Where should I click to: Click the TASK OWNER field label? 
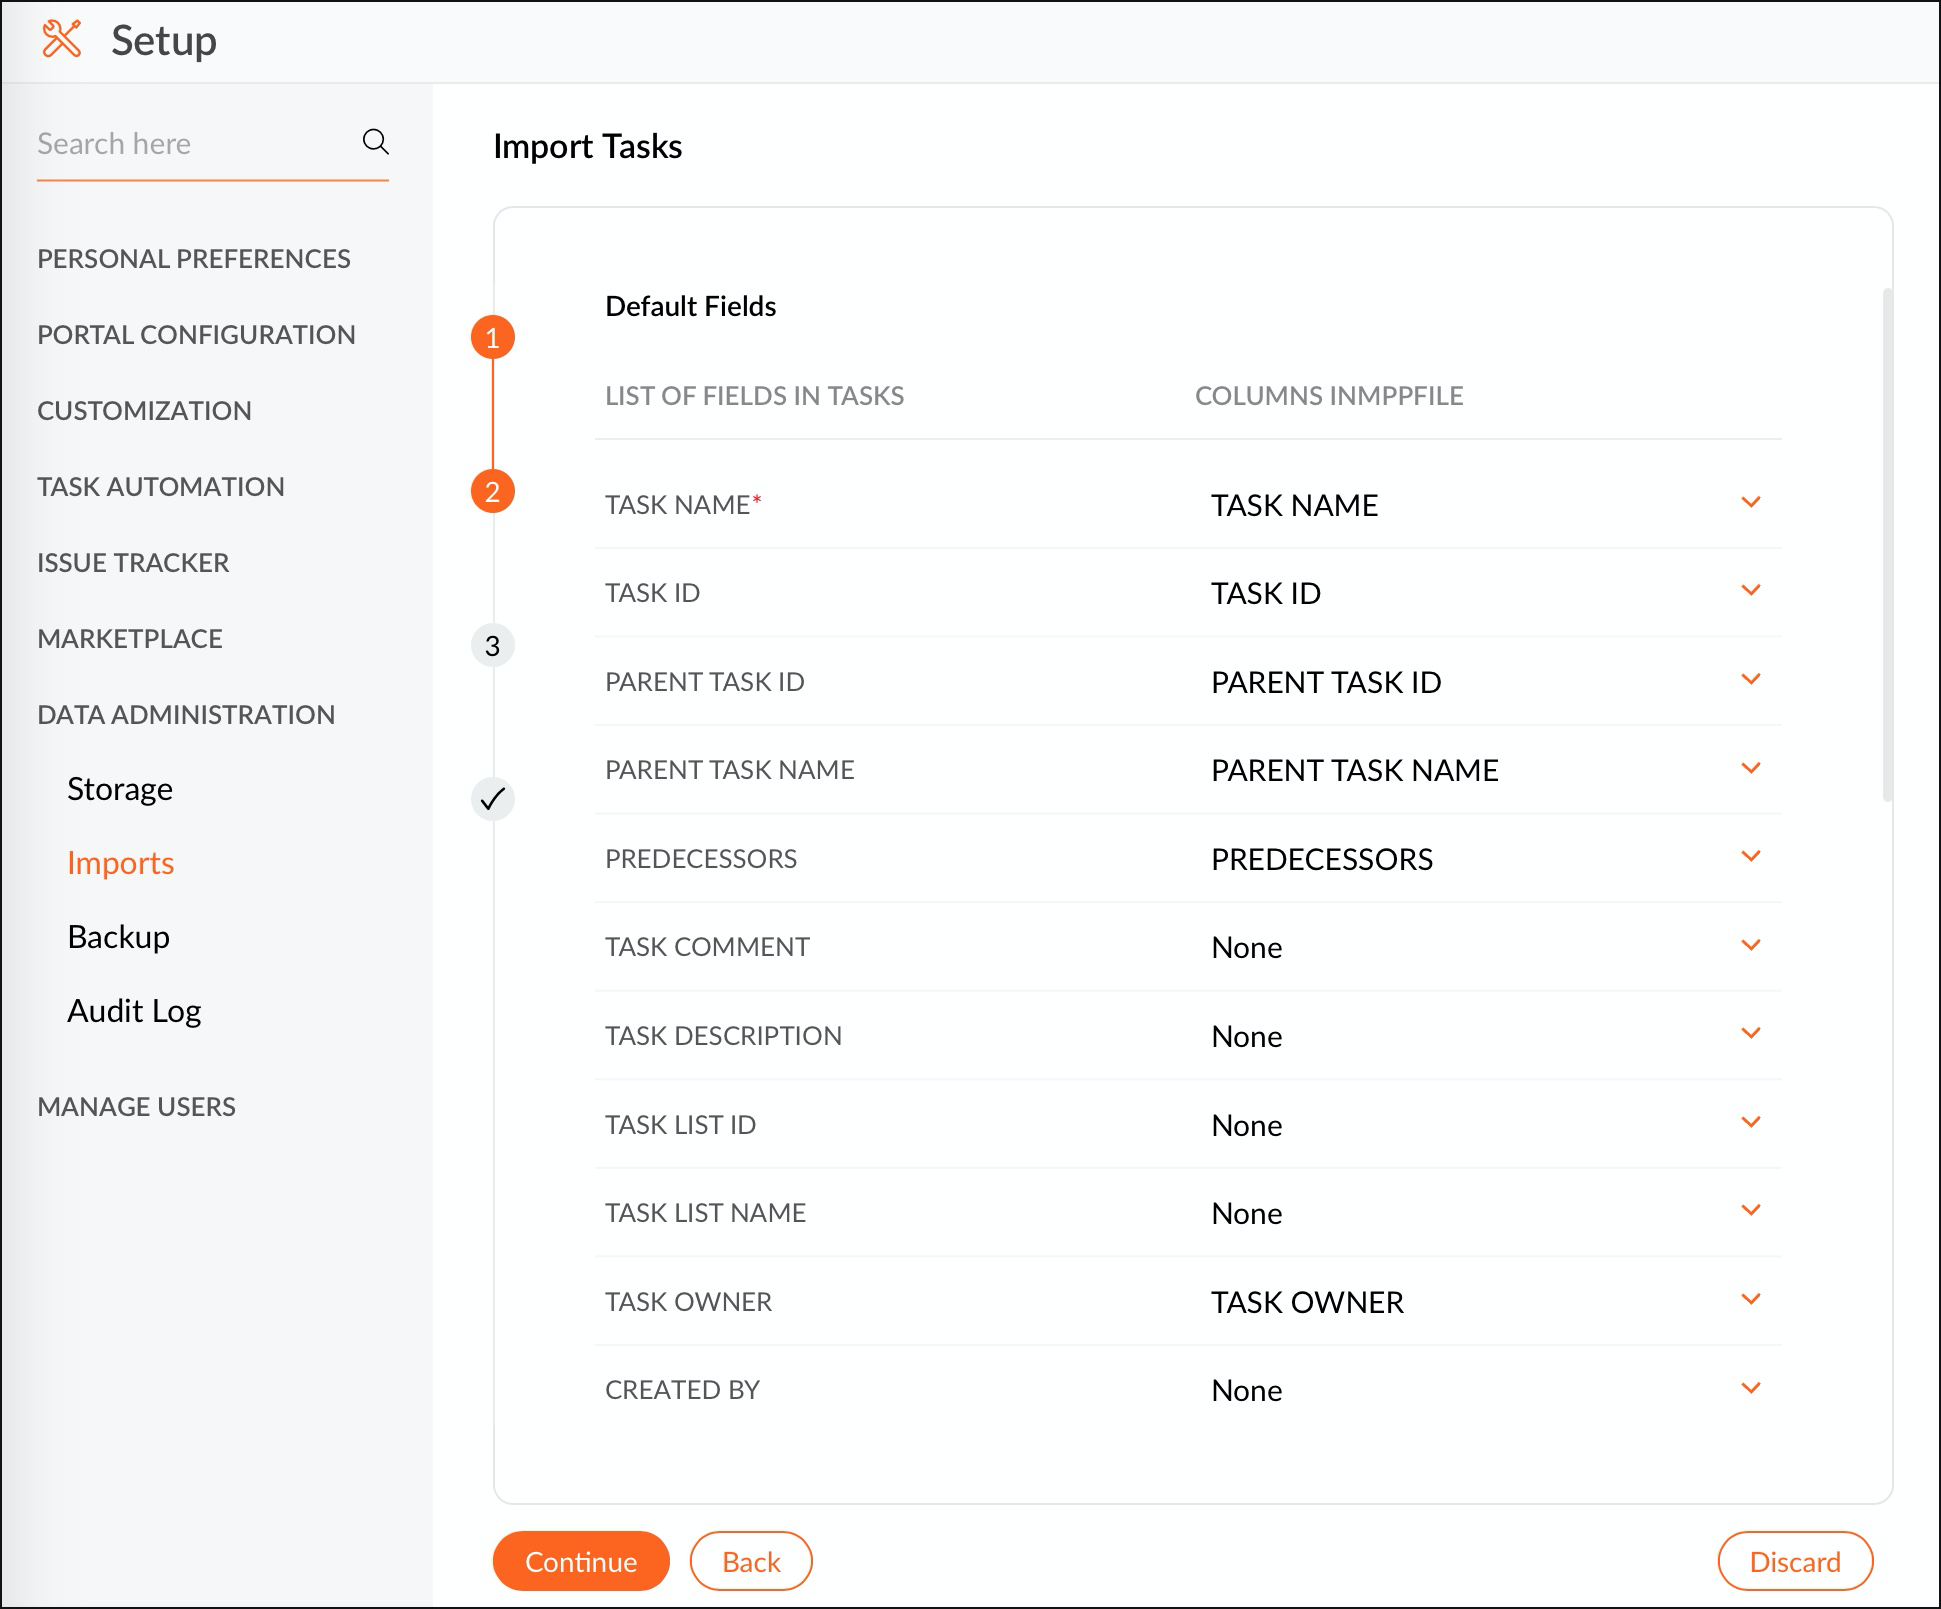click(688, 1302)
